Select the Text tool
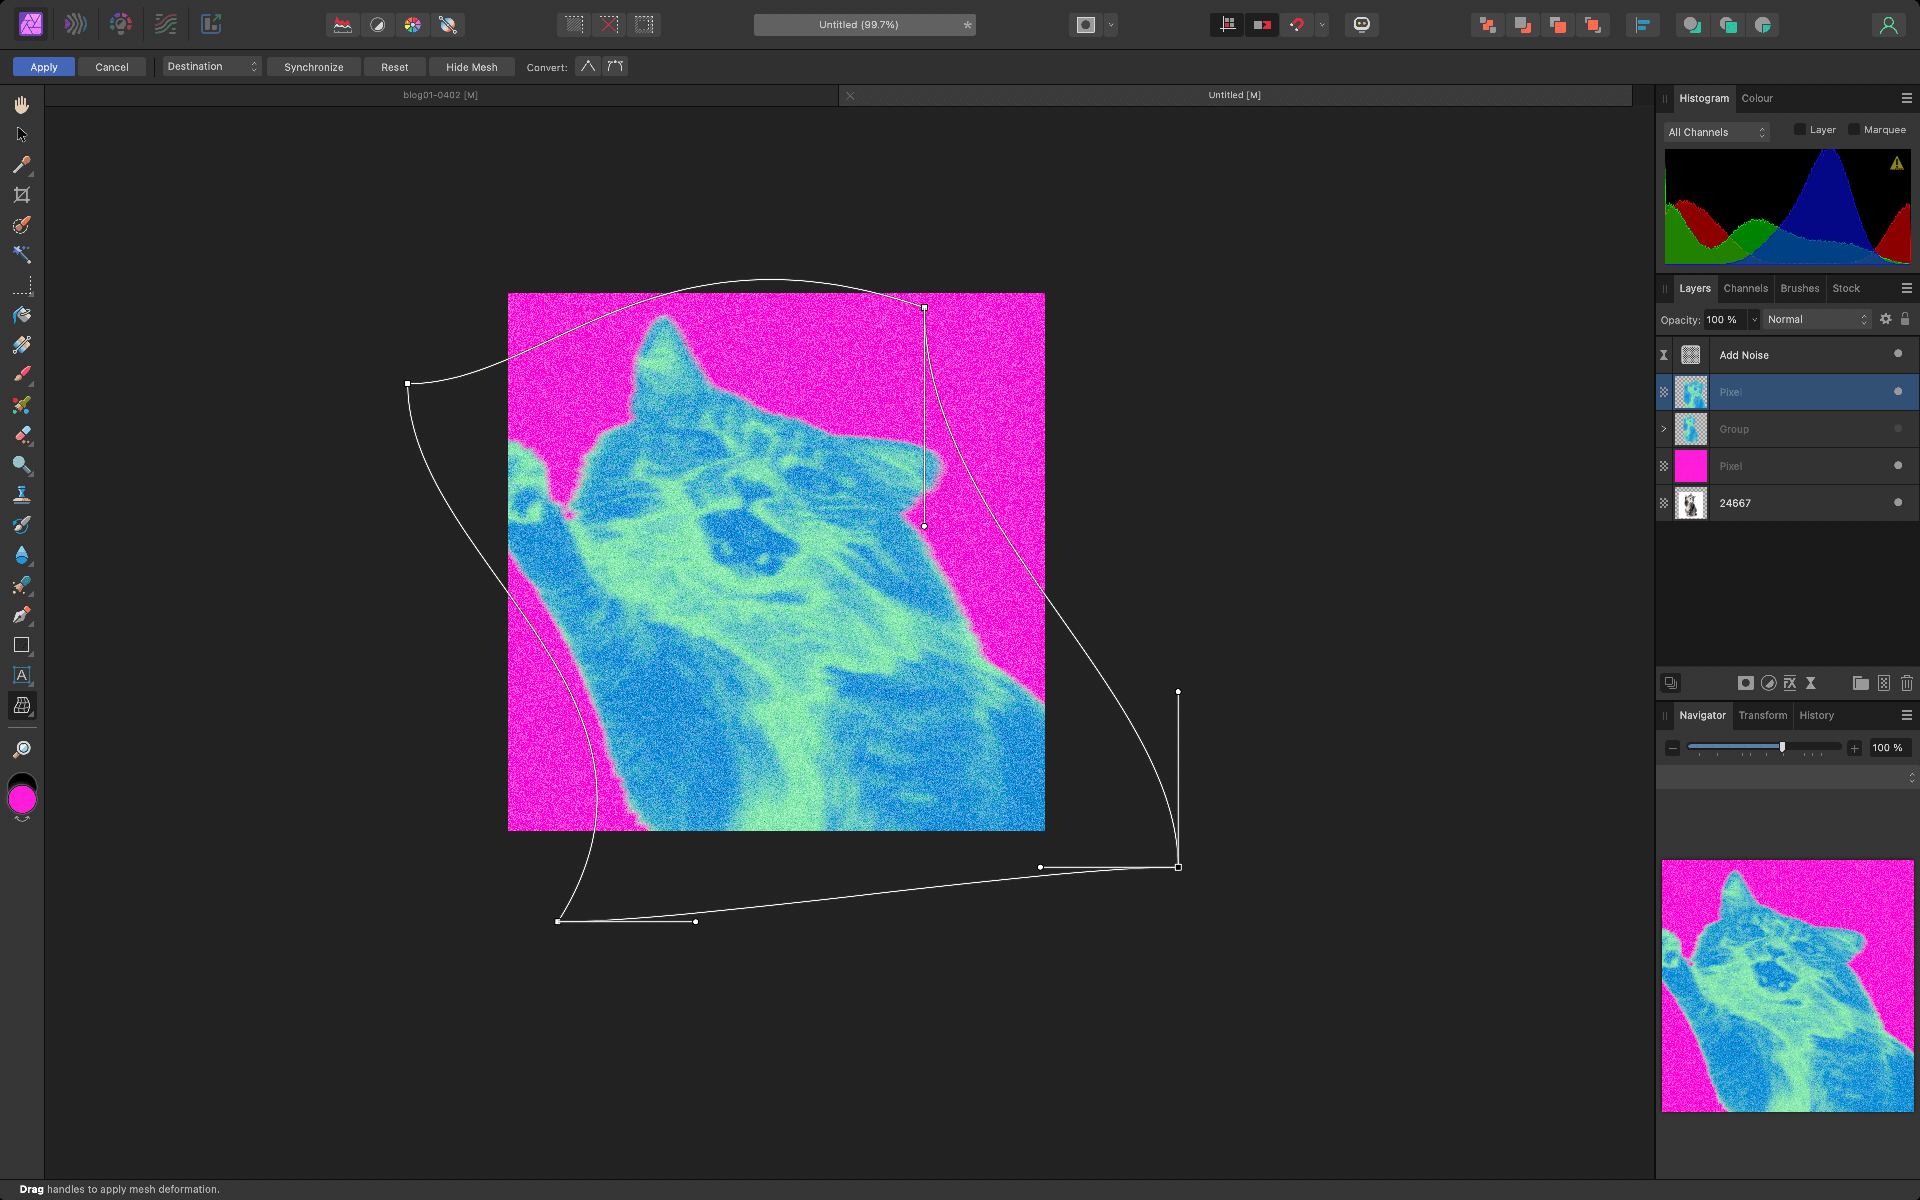Viewport: 1920px width, 1200px height. 21,676
